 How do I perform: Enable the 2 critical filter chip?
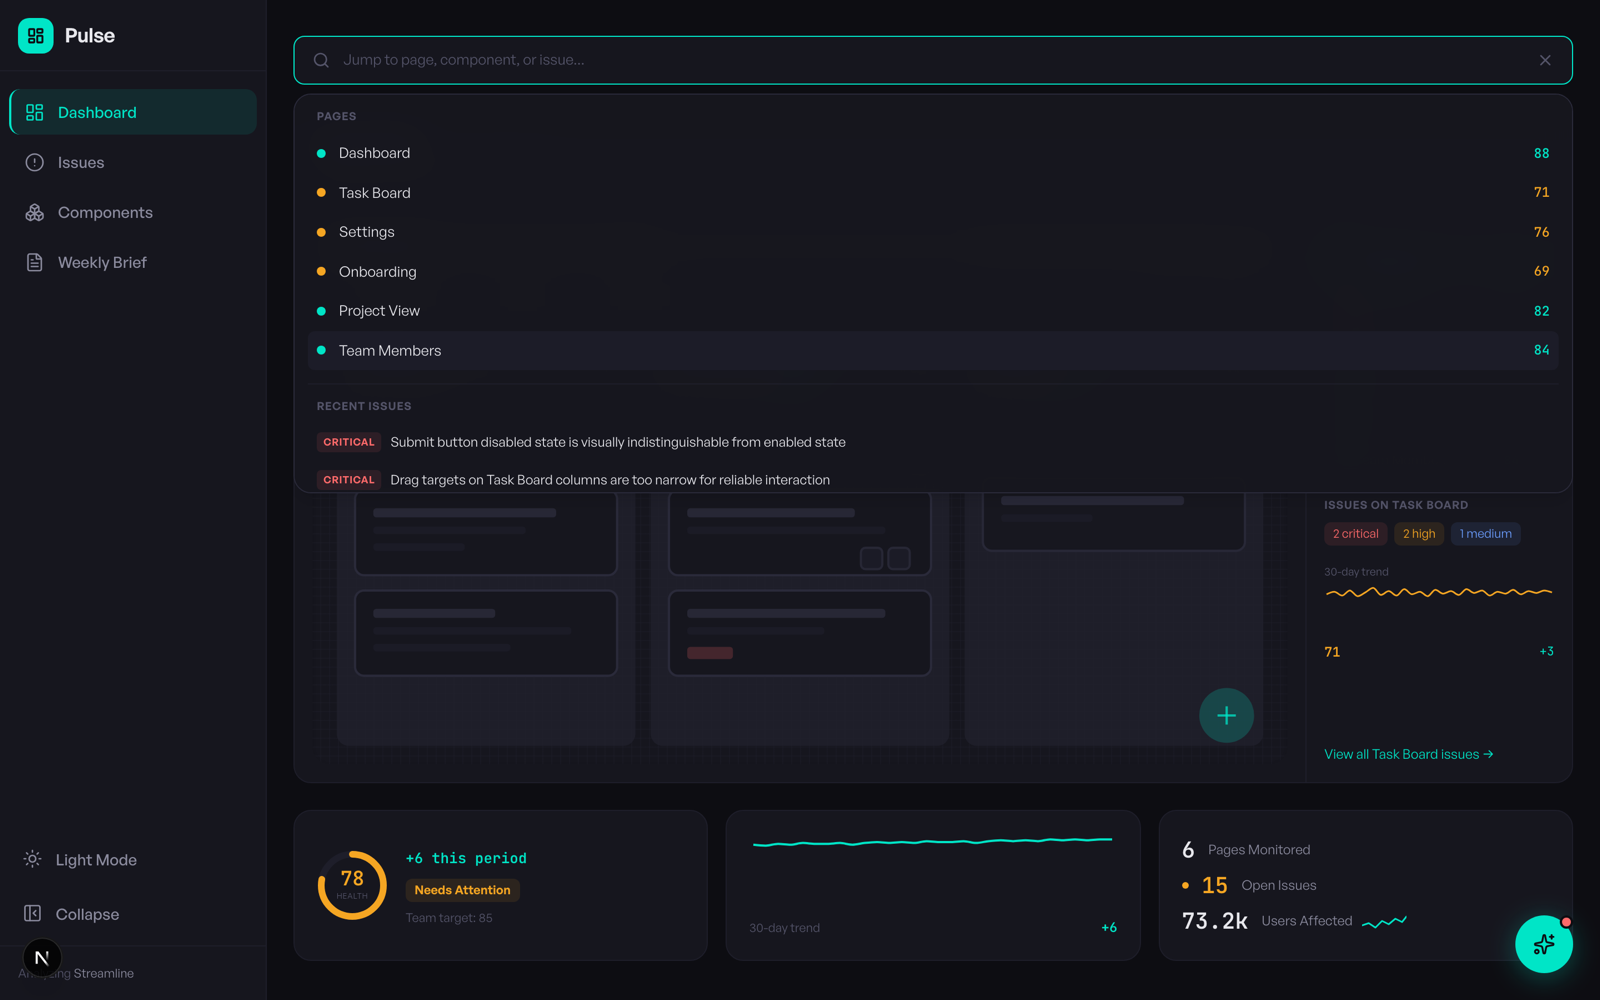tap(1355, 533)
